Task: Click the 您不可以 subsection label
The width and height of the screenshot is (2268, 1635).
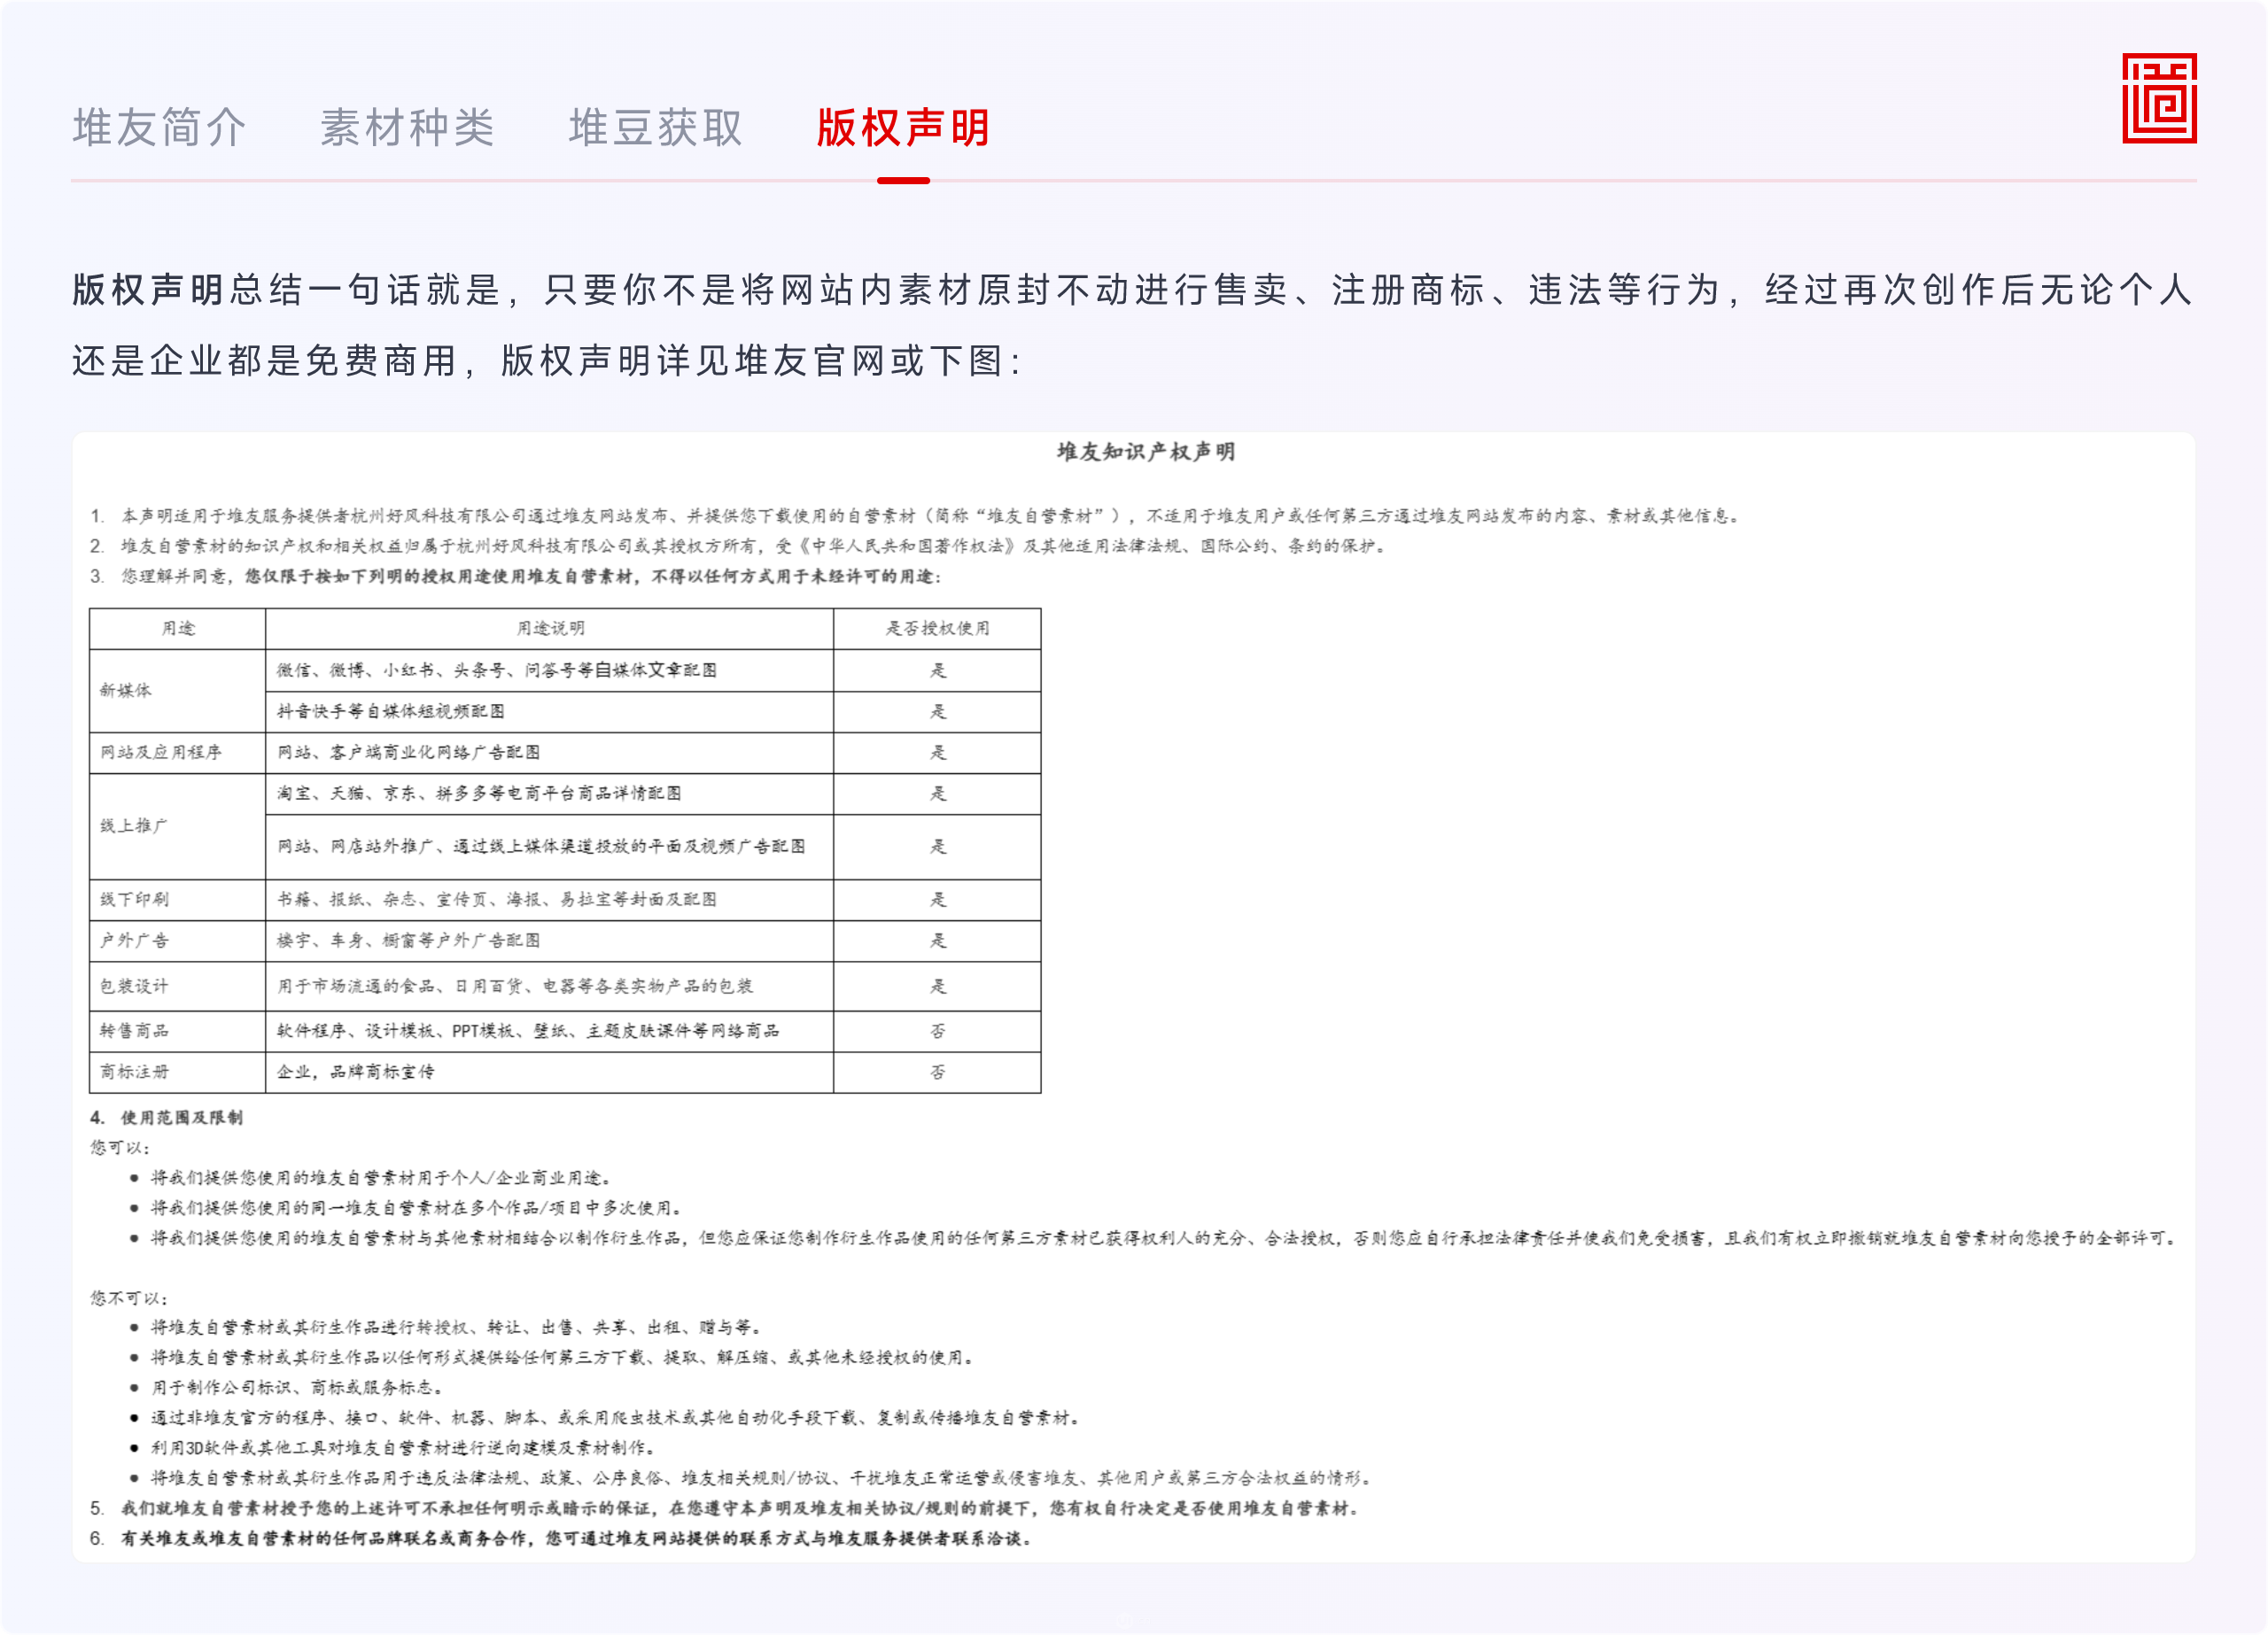Action: click(x=128, y=1298)
